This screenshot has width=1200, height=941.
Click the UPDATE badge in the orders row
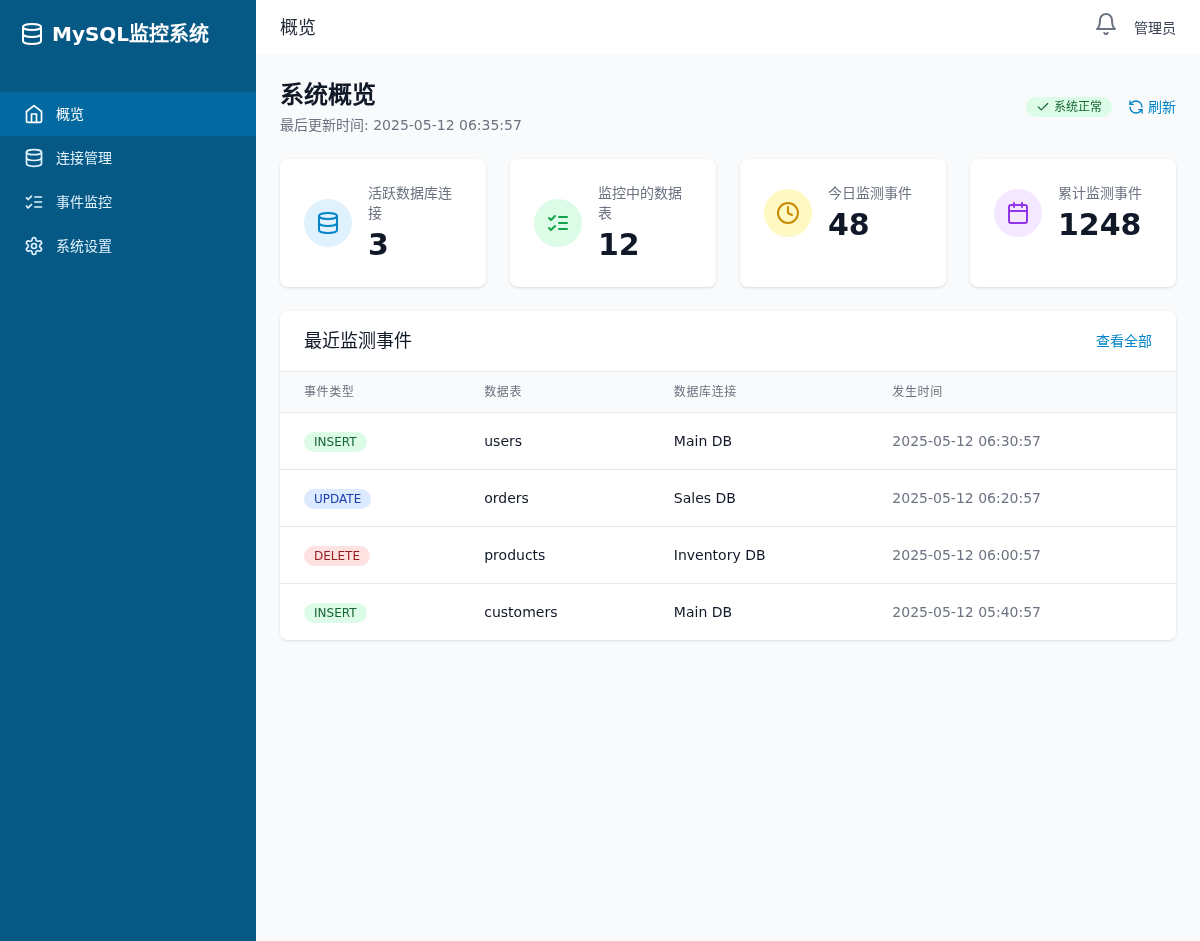pyautogui.click(x=337, y=499)
